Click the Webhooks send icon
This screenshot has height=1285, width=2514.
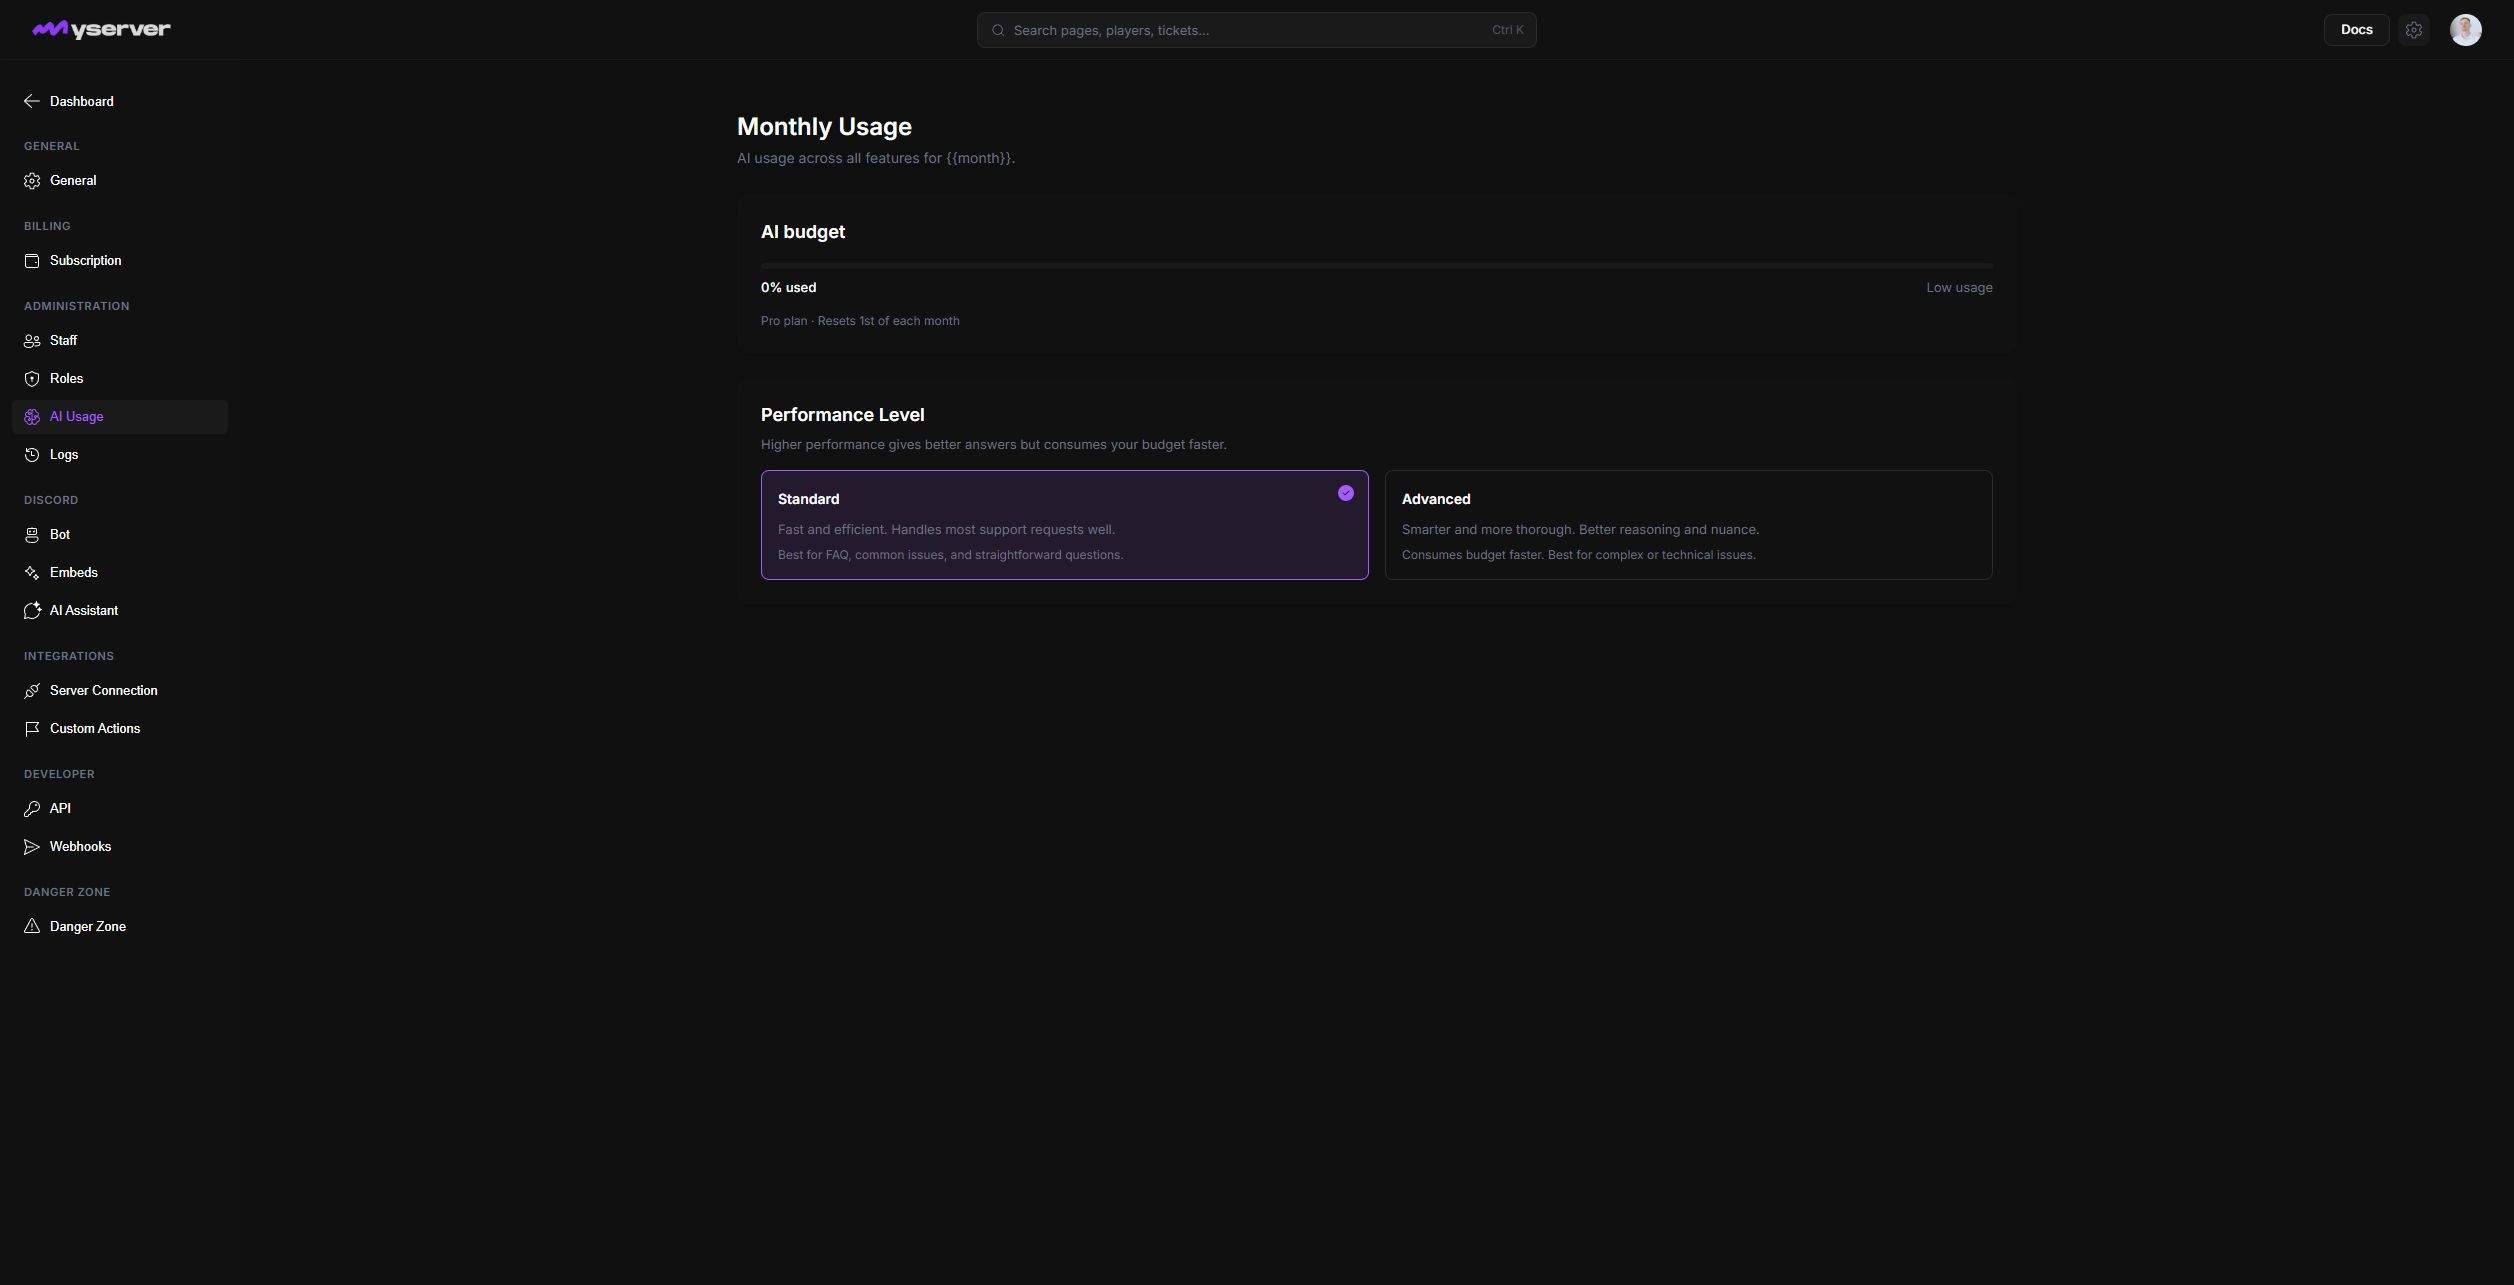point(32,847)
